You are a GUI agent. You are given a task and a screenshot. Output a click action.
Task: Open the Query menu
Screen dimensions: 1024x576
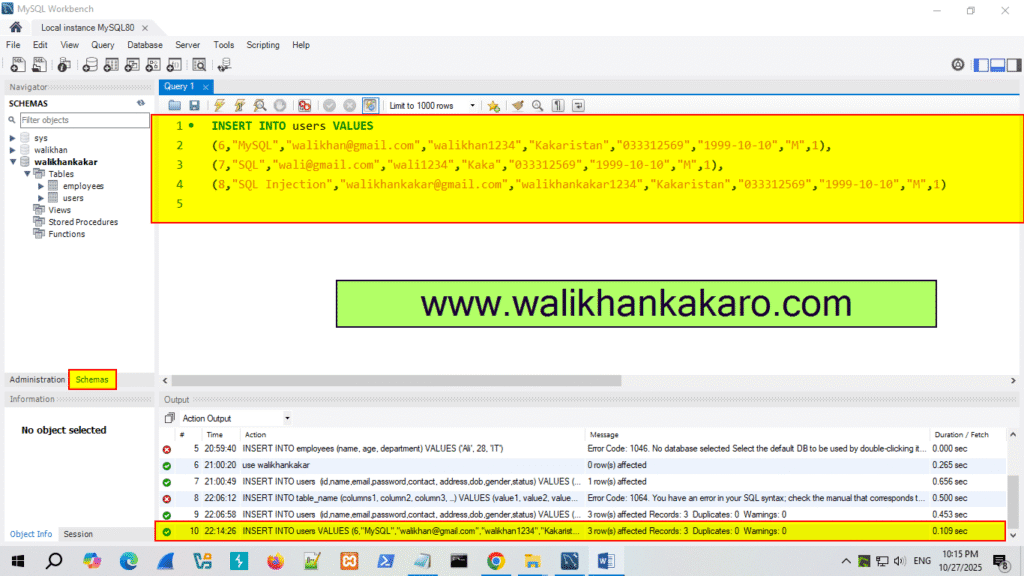102,45
